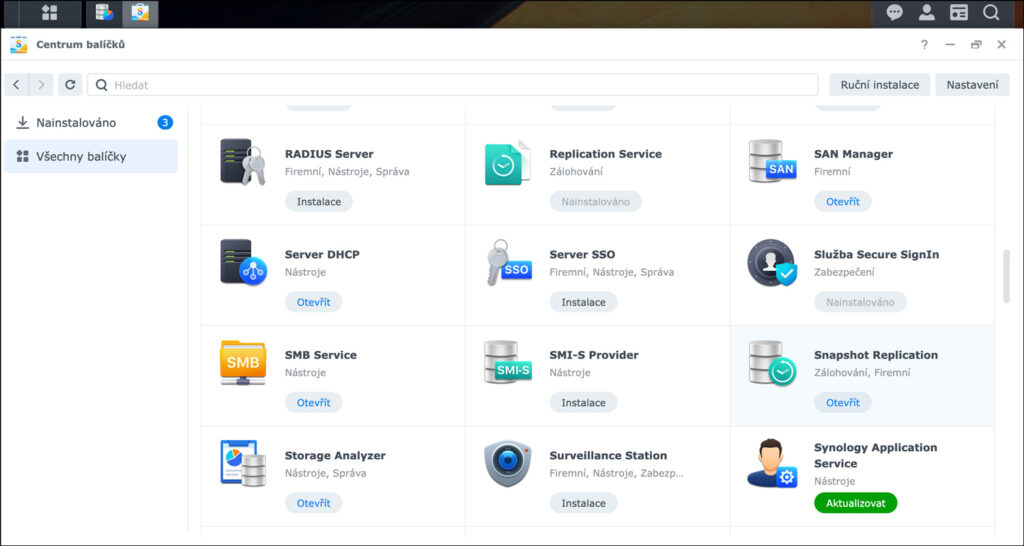Click the Storage Analyzer package icon
Viewport: 1024px width, 546px height.
pyautogui.click(x=242, y=464)
